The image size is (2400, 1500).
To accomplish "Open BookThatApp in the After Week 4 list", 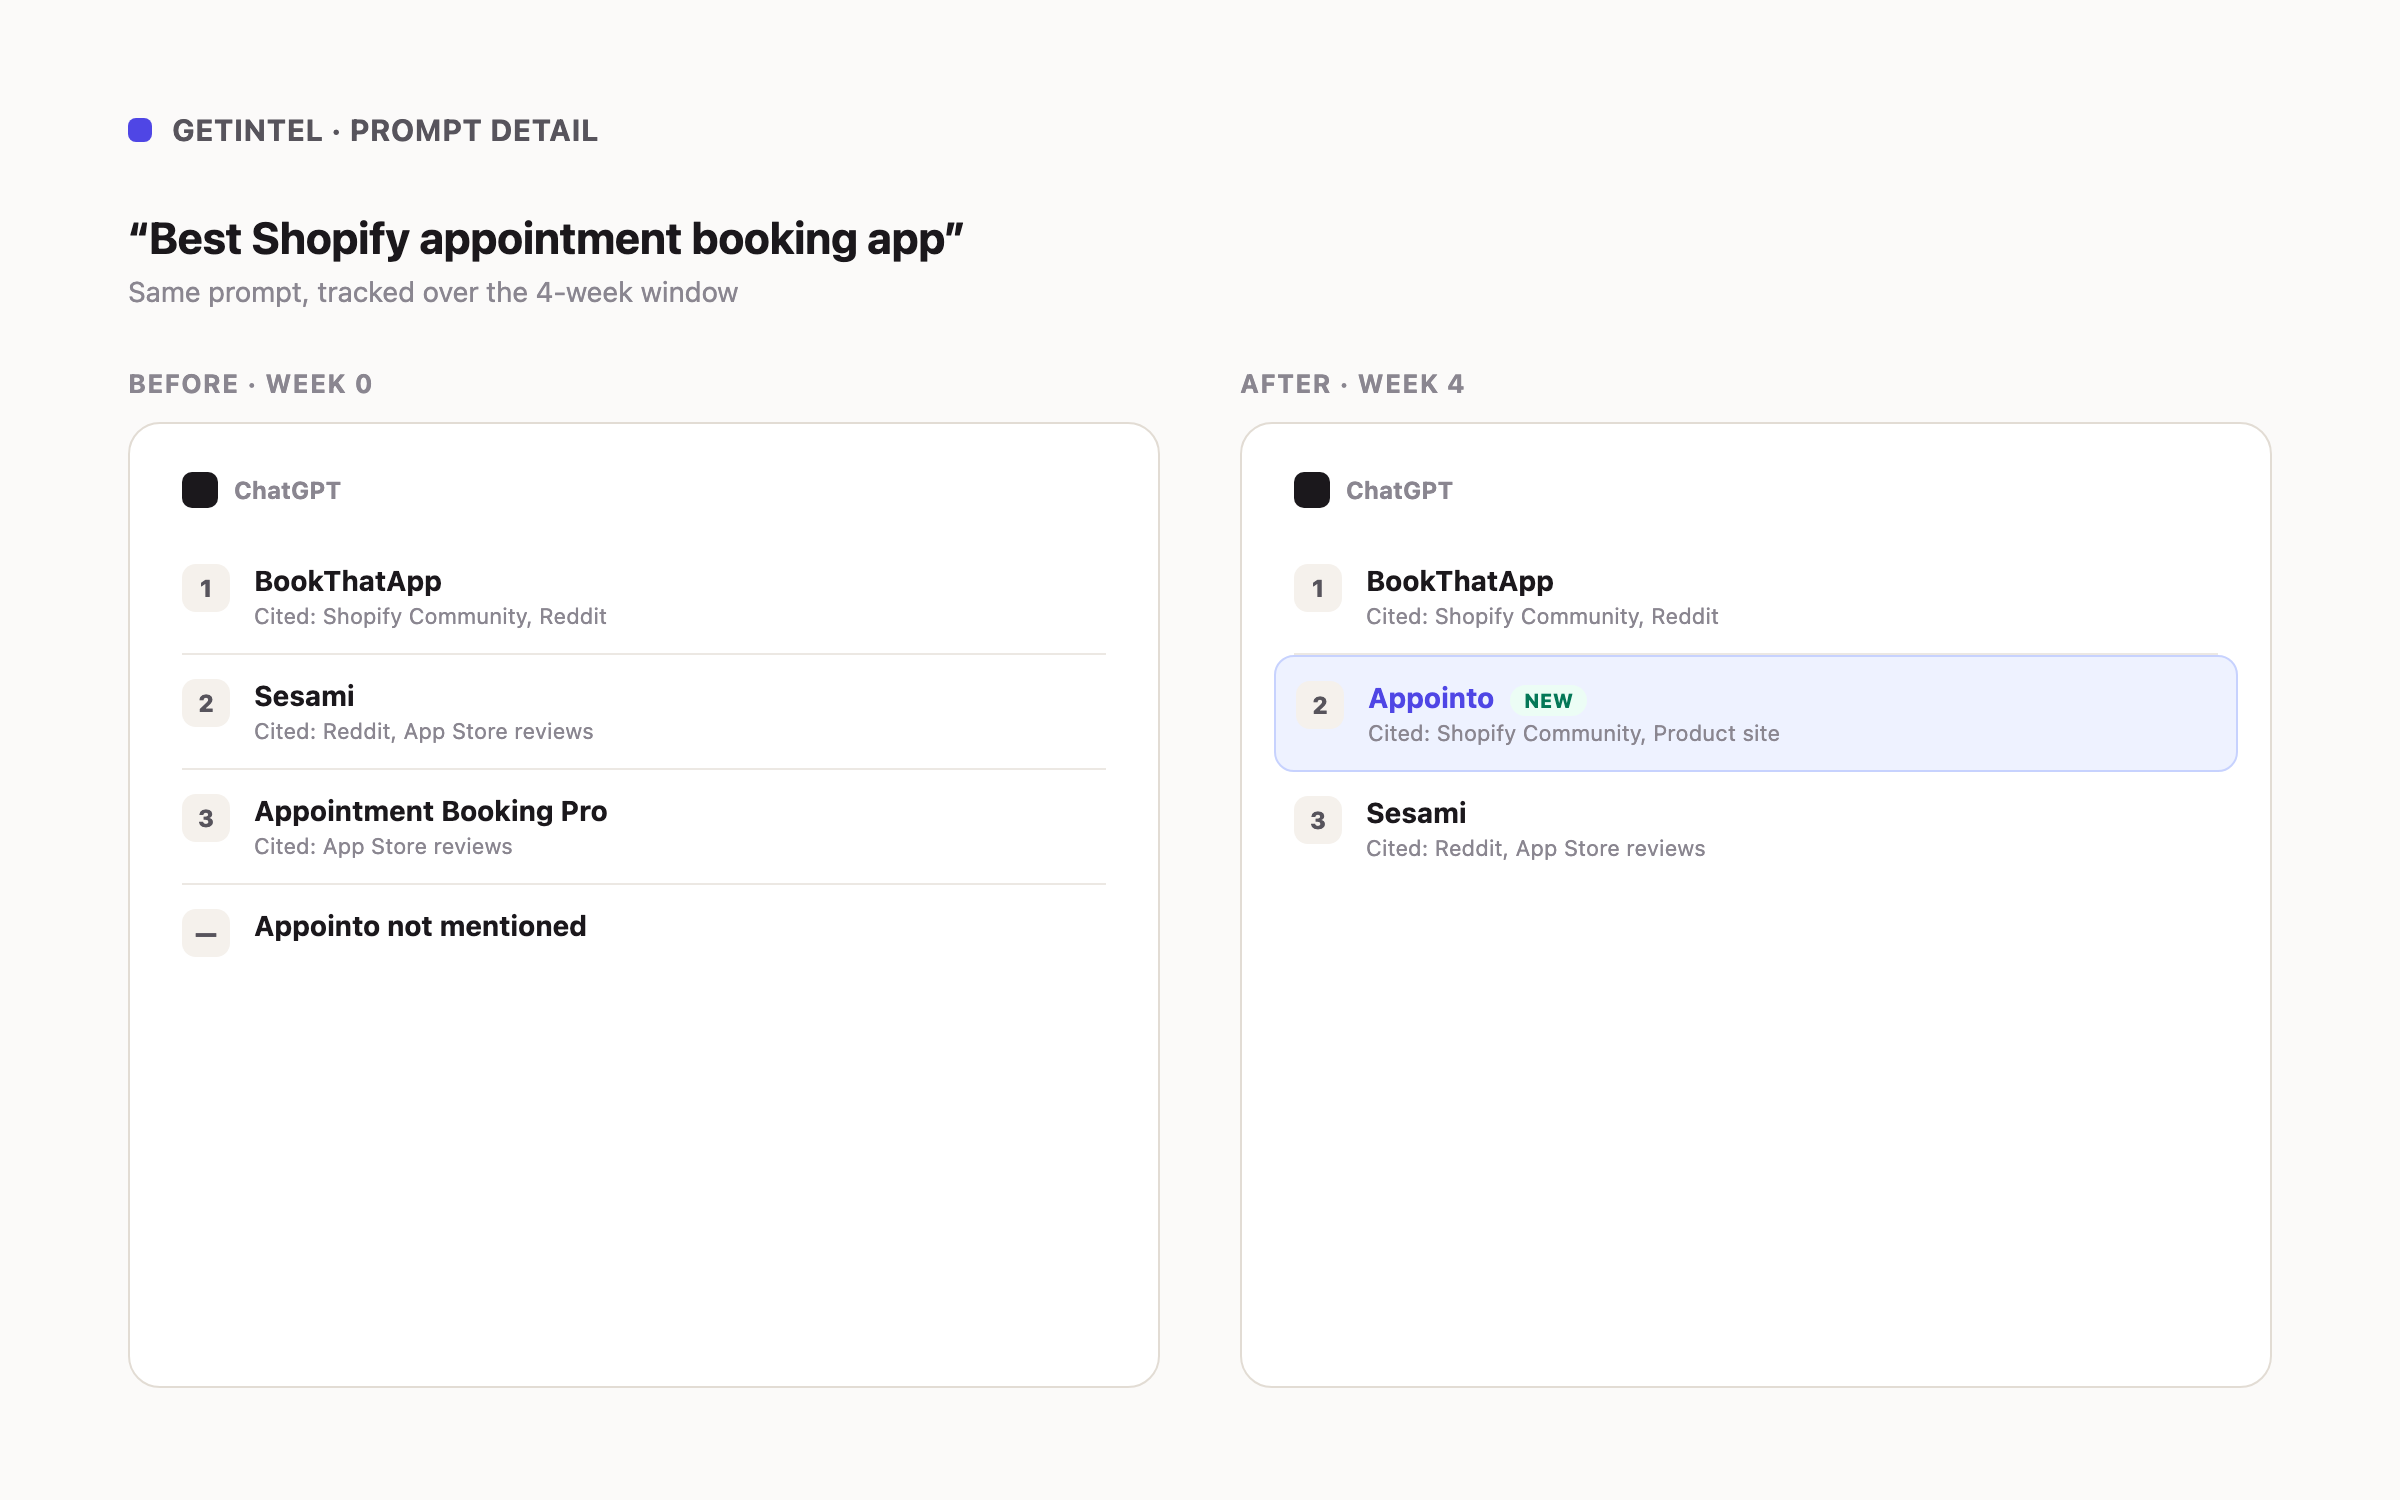I will click(1460, 581).
